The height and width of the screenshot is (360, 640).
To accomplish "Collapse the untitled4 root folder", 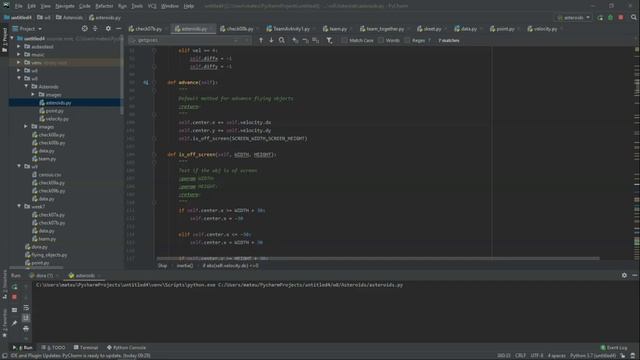I will 12,38.
